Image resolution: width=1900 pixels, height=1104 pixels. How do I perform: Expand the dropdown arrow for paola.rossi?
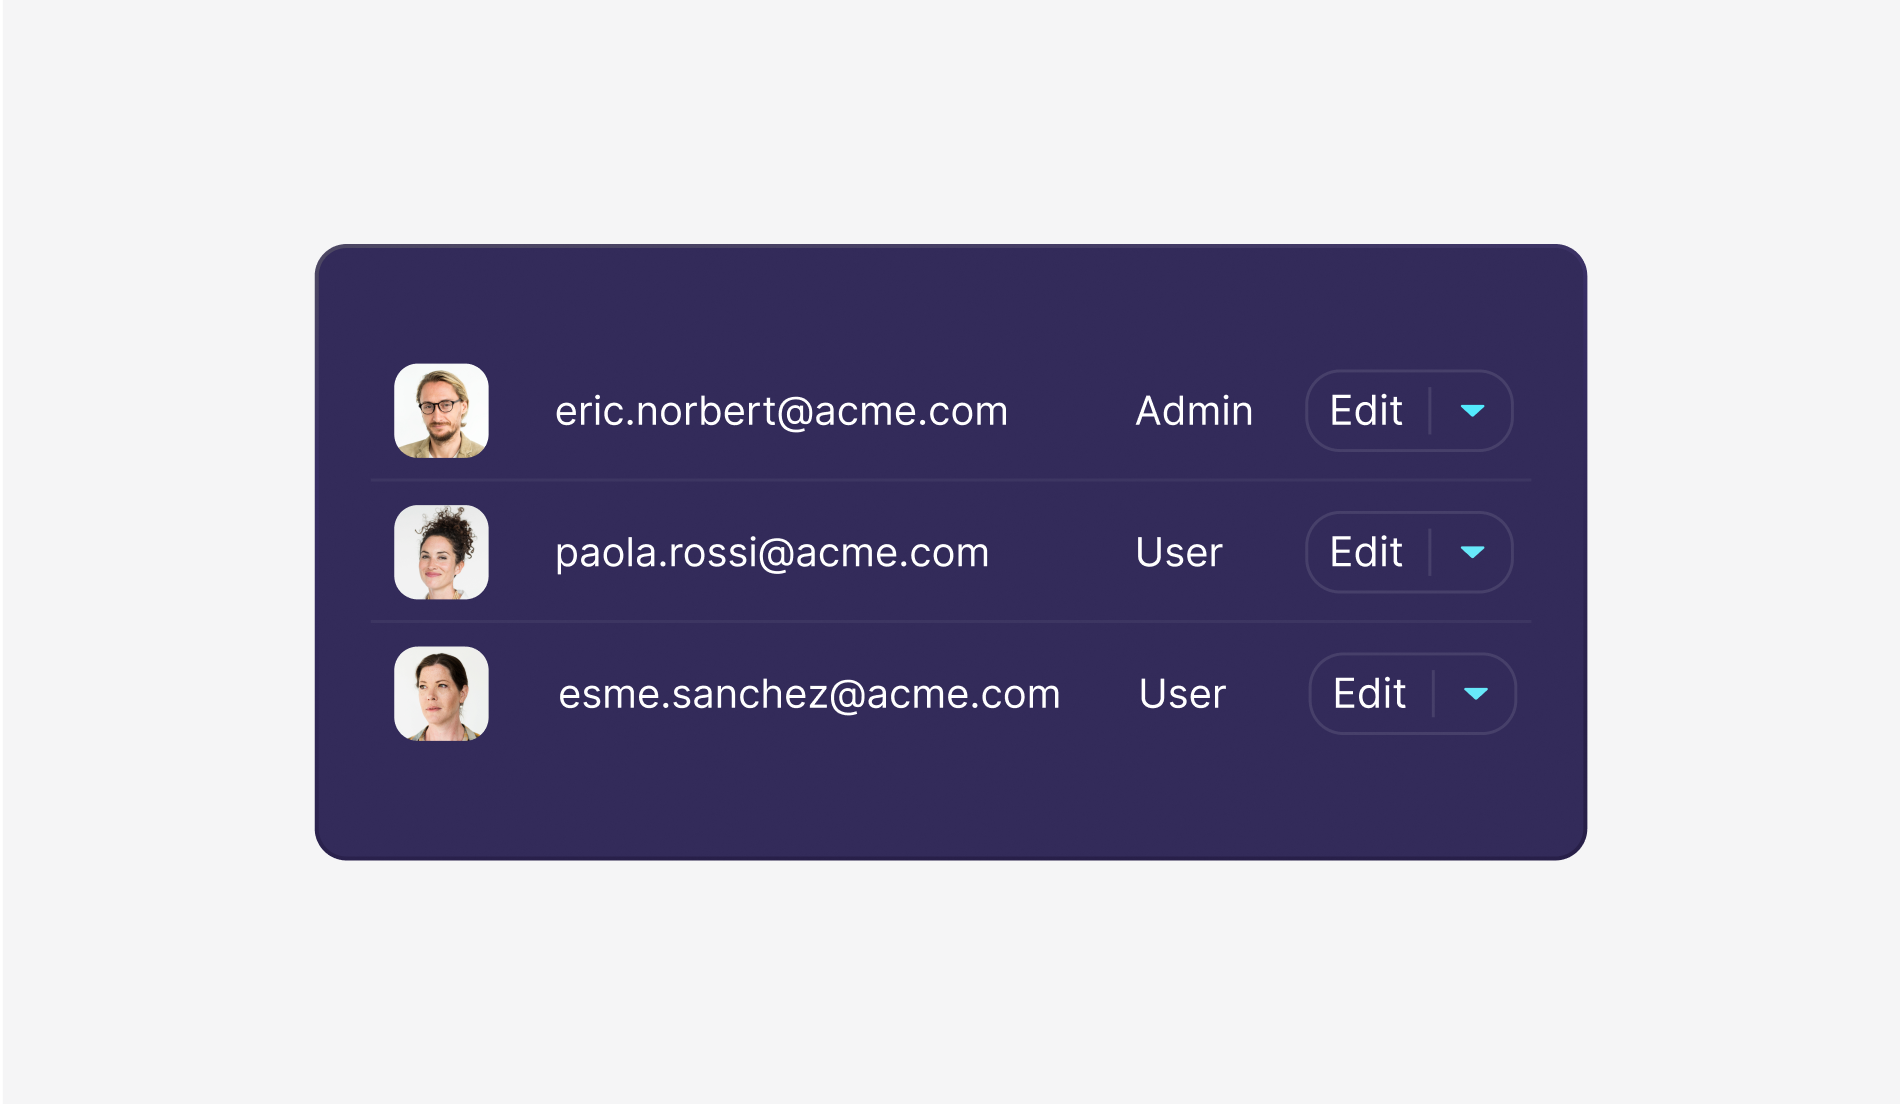click(1472, 552)
